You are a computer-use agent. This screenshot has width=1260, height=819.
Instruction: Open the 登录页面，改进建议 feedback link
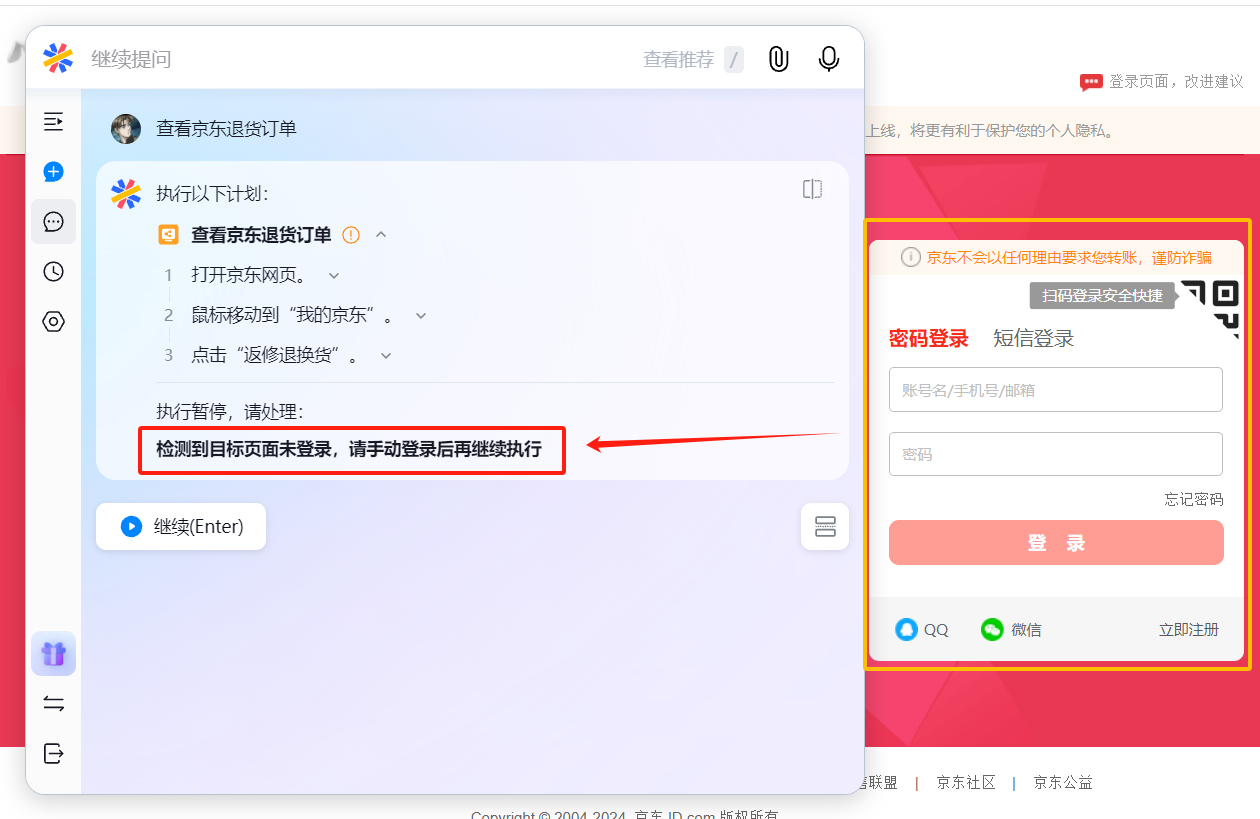(1176, 82)
